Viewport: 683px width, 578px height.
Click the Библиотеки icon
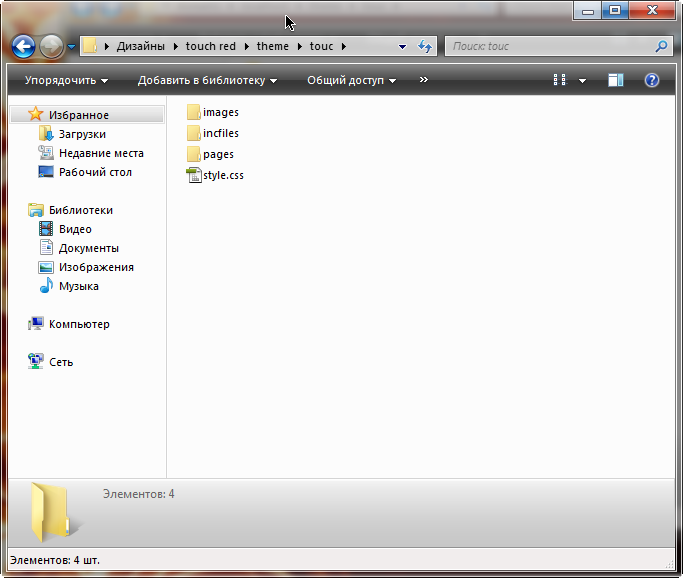[36, 210]
